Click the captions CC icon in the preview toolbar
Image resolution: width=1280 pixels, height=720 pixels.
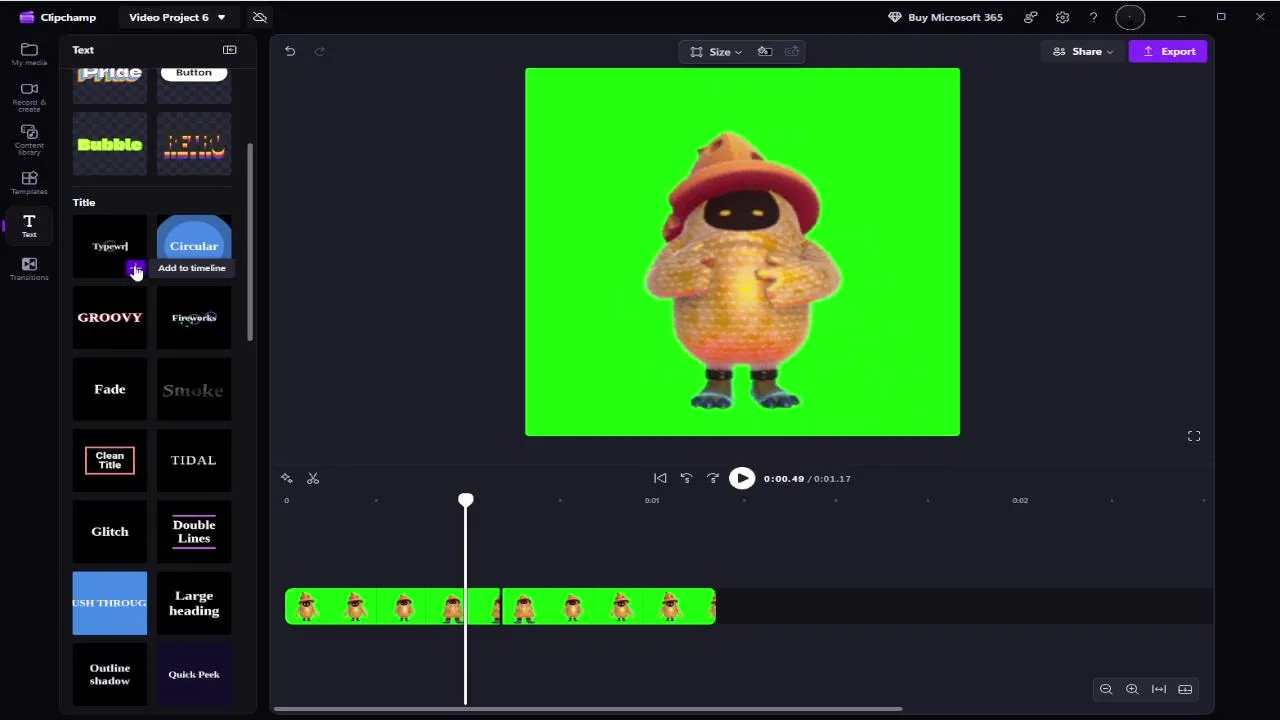792,51
